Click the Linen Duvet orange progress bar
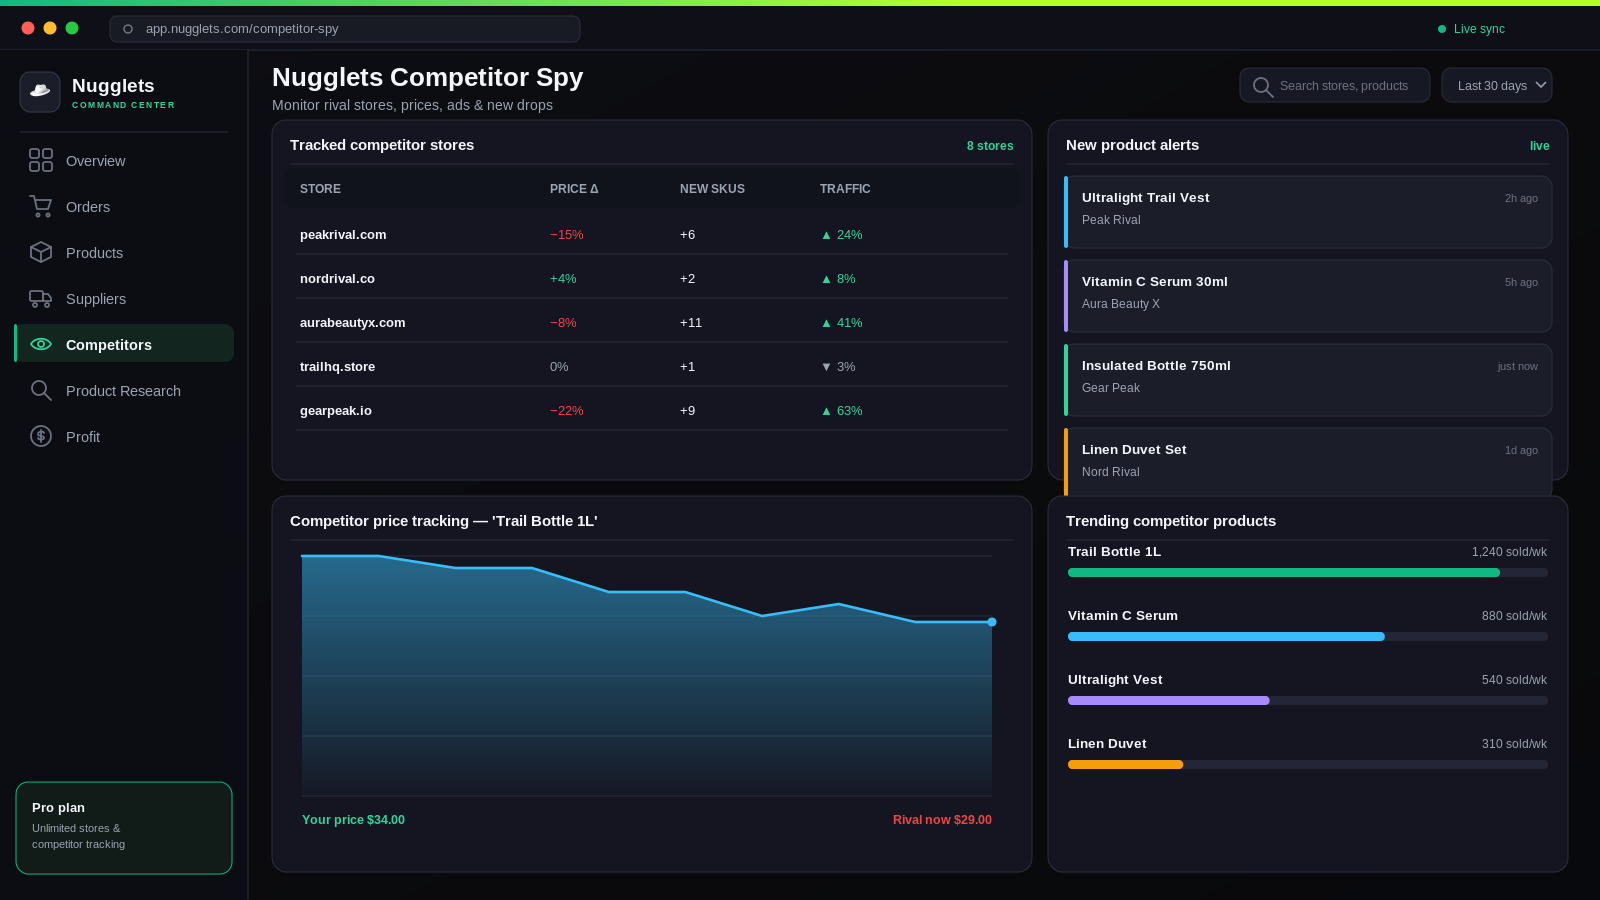 coord(1125,765)
